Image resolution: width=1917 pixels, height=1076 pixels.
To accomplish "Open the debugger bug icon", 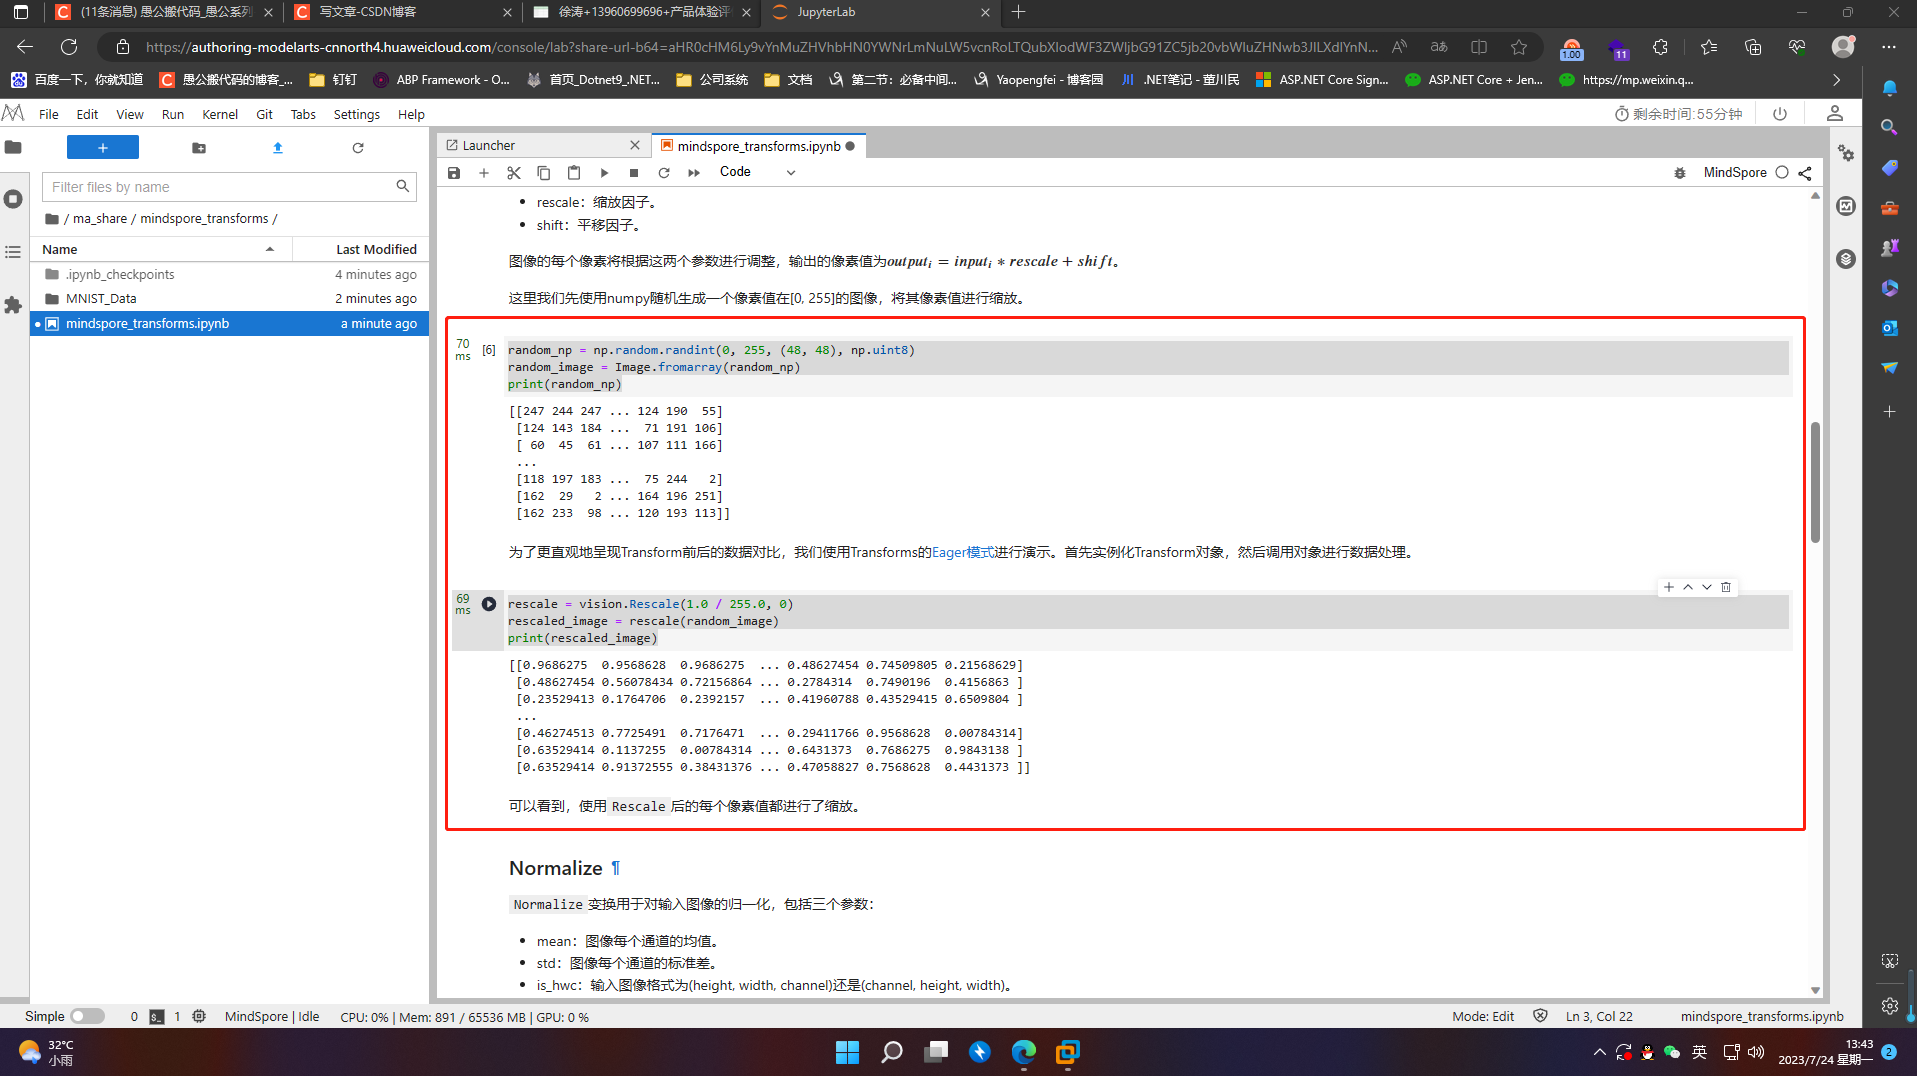I will pyautogui.click(x=1680, y=172).
